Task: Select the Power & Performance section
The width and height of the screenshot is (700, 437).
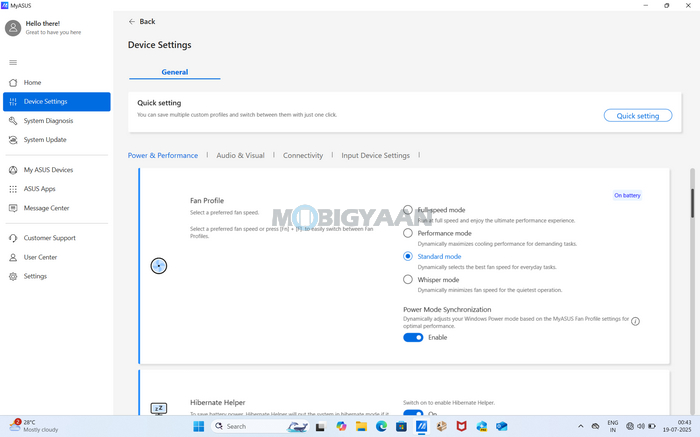Action: [x=162, y=155]
